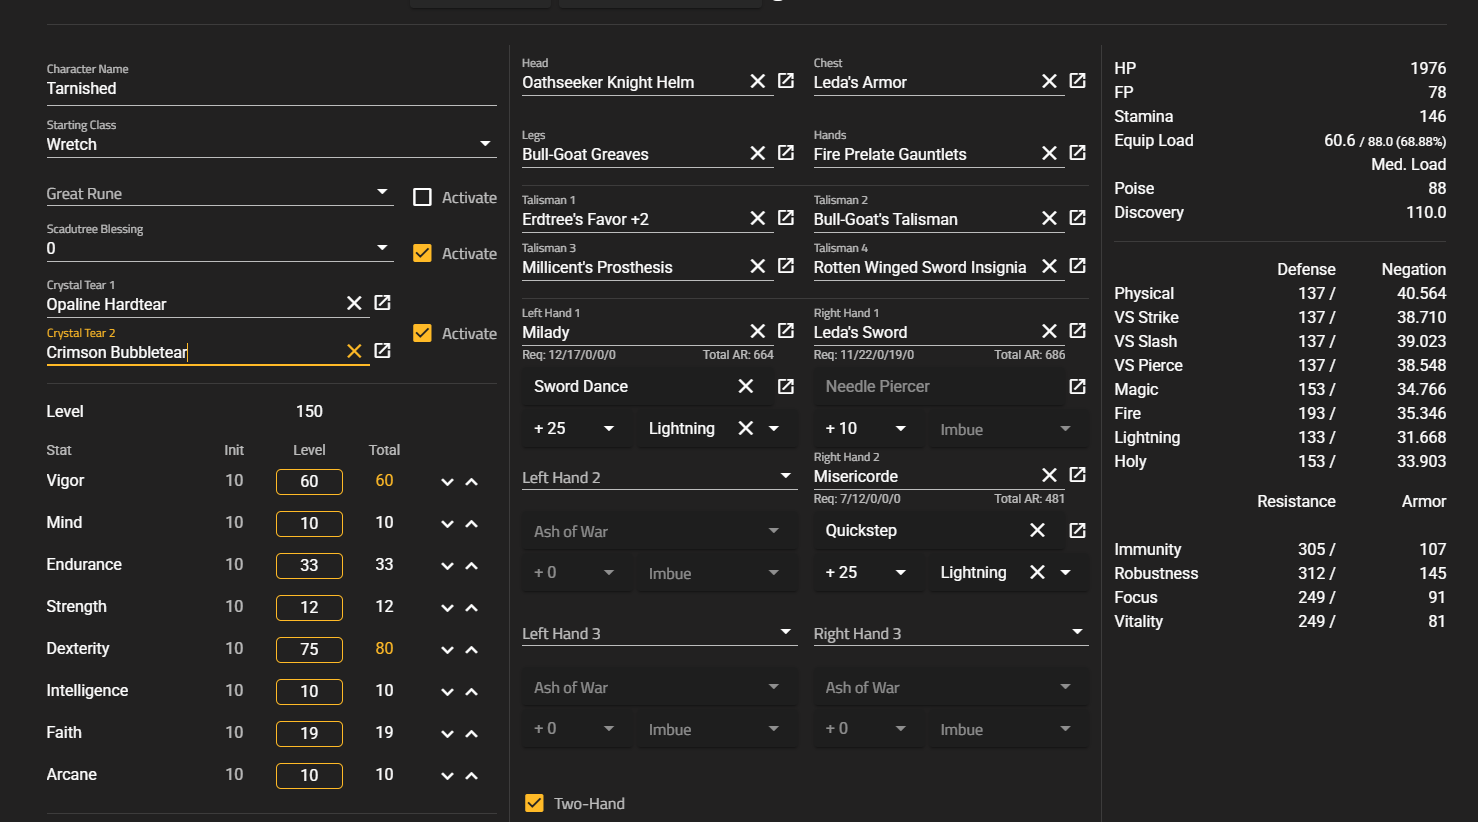Expand the Great Rune dropdown
Image resolution: width=1478 pixels, height=822 pixels.
(x=382, y=192)
